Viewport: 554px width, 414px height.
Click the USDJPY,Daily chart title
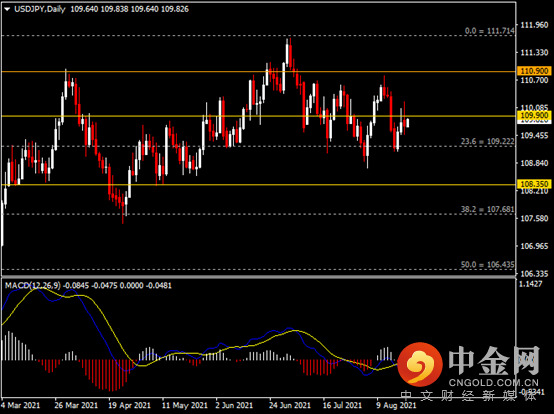[40, 9]
